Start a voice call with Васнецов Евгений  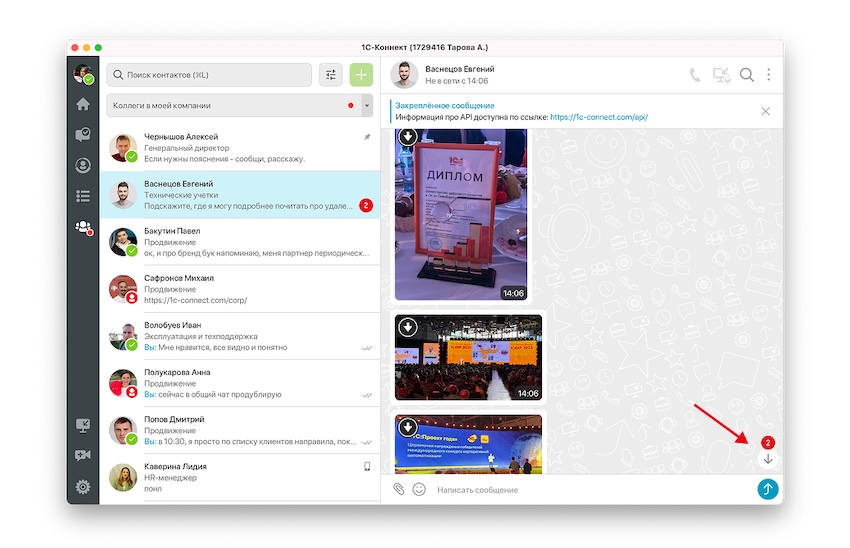[695, 75]
